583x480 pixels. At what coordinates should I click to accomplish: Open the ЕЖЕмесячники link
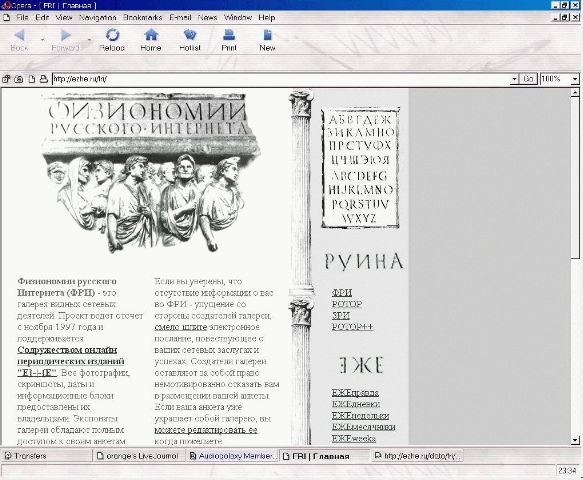(363, 427)
